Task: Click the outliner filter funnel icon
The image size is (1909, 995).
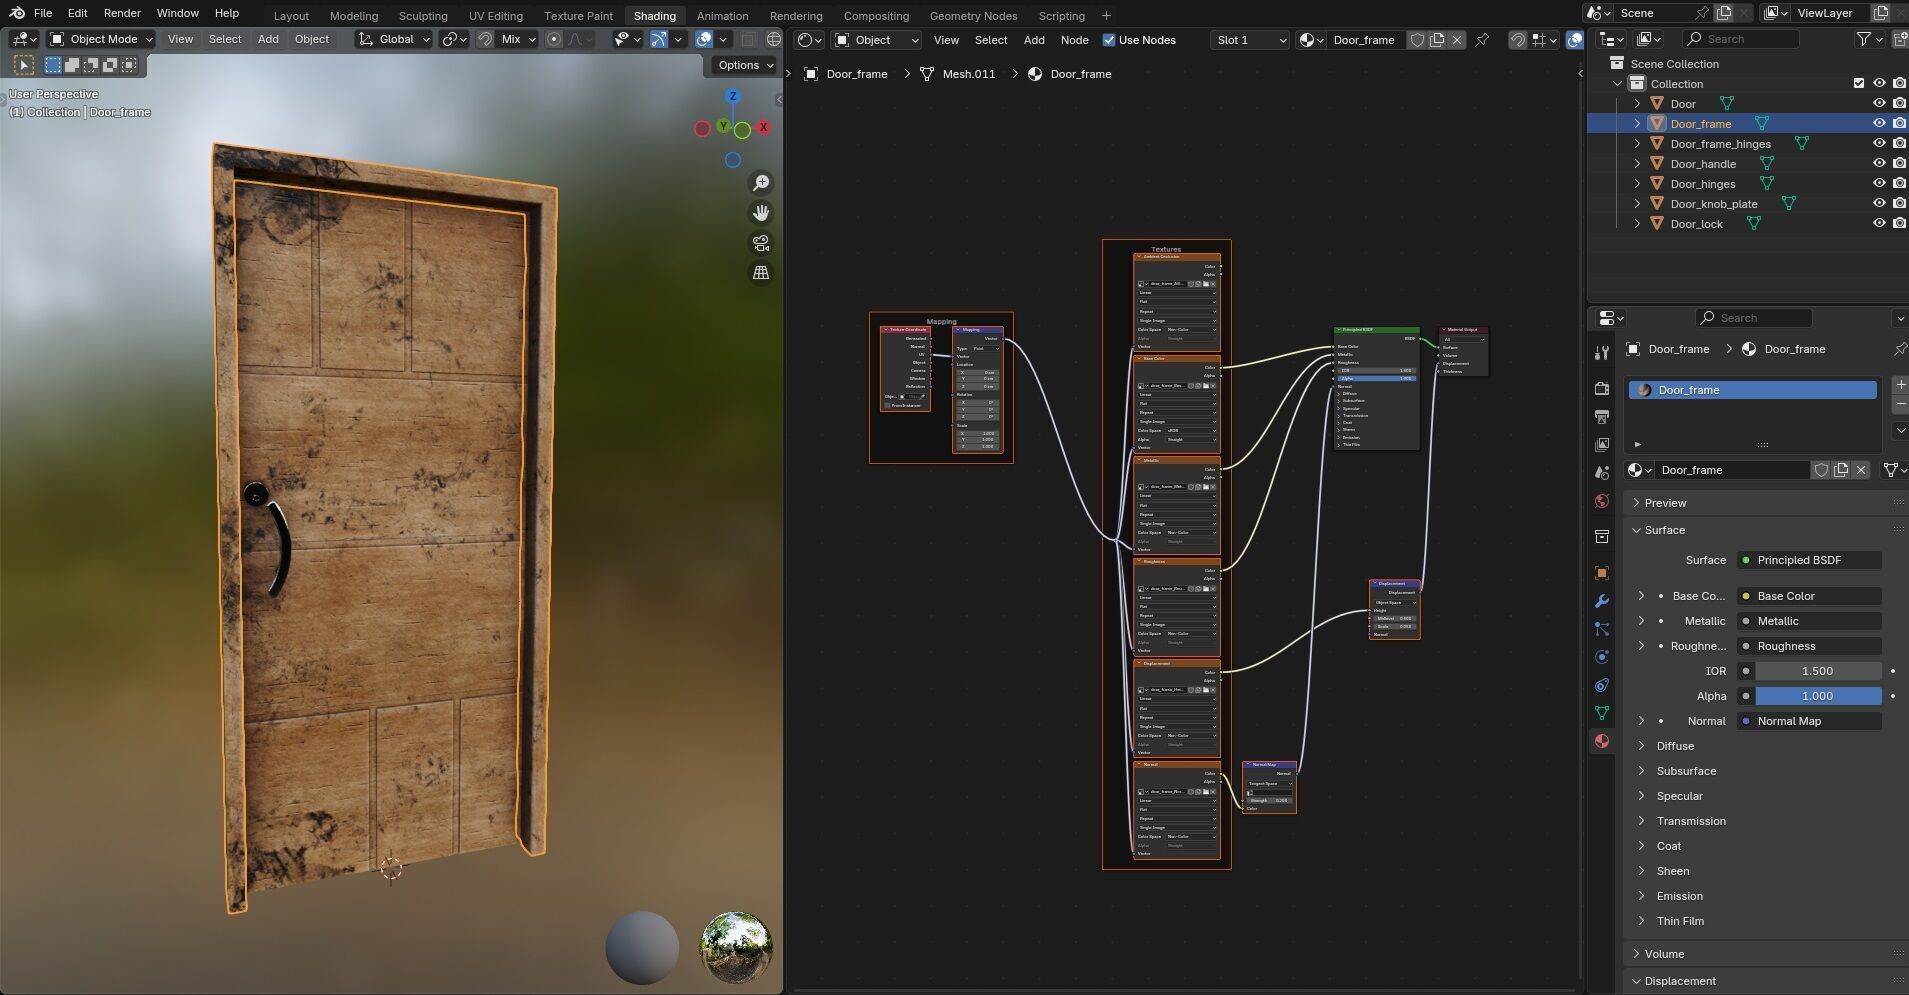Action: [x=1864, y=39]
